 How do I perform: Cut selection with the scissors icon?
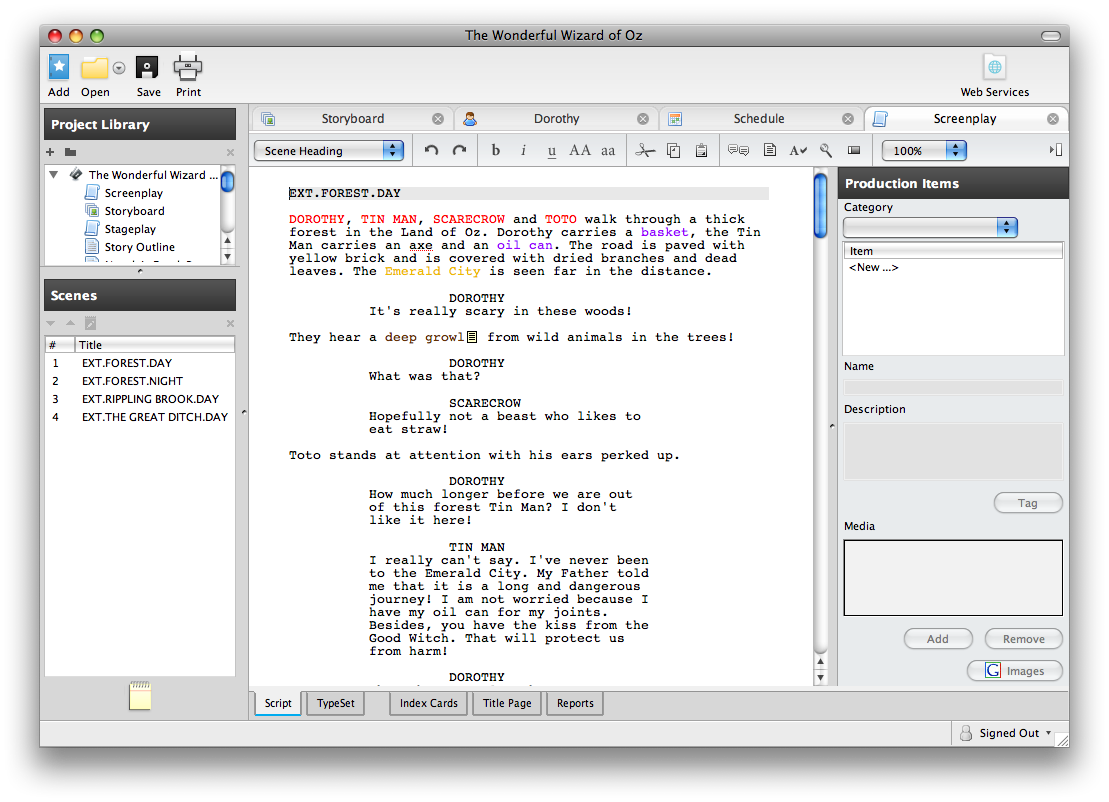(x=645, y=150)
